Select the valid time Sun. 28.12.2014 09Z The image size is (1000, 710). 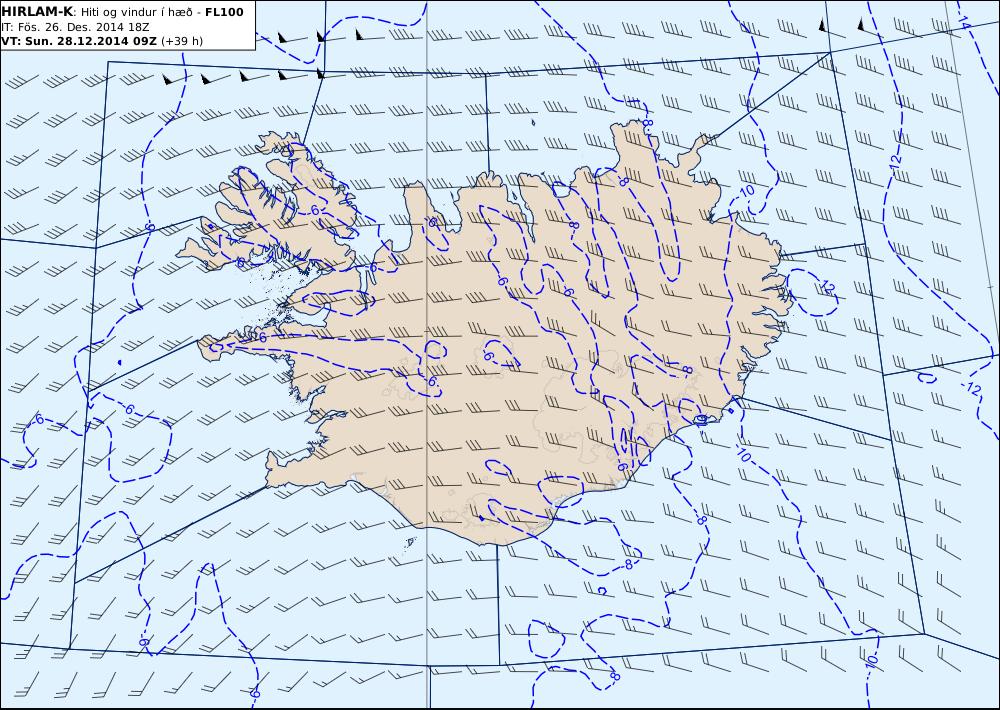[90, 41]
